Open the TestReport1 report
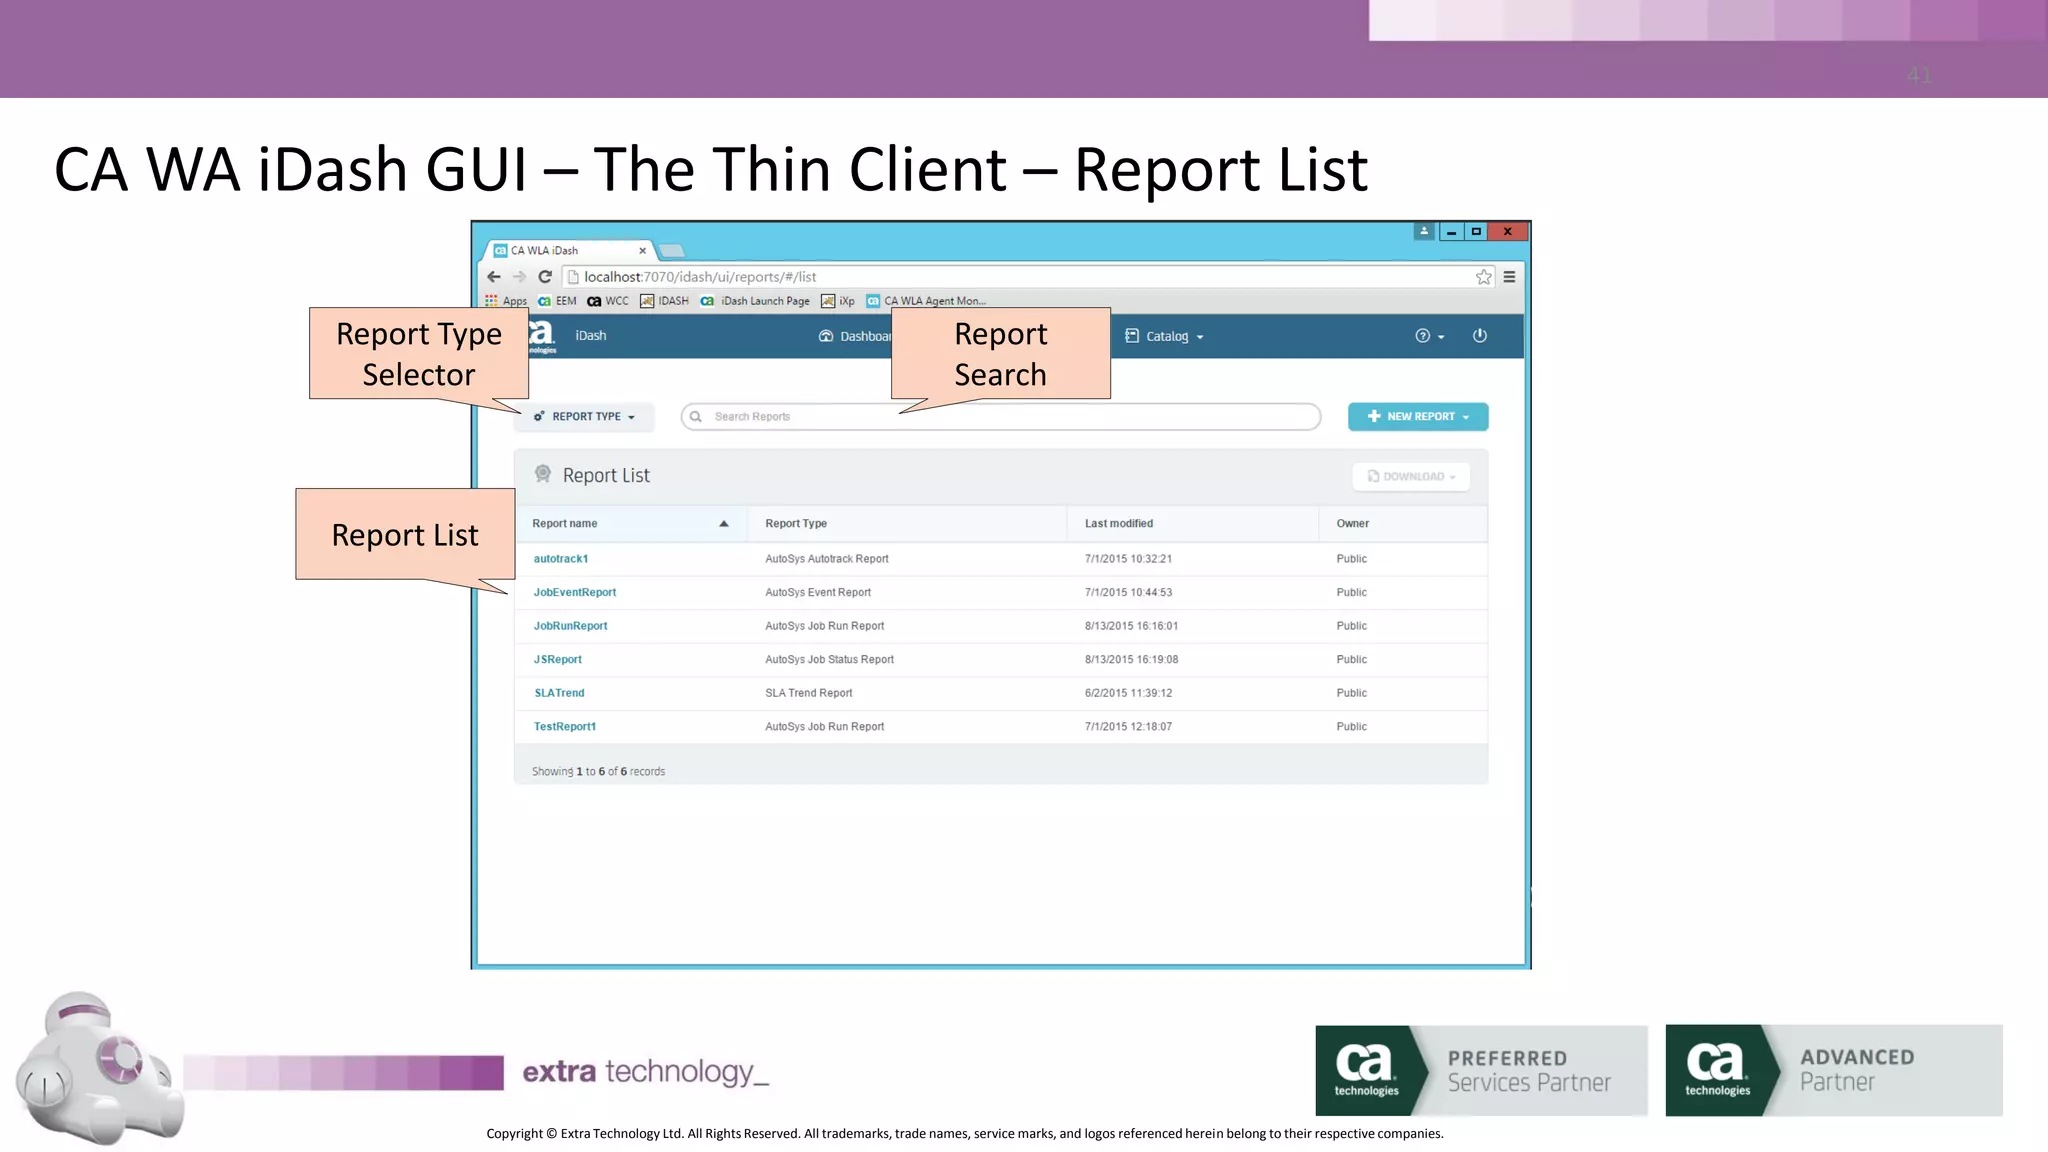 tap(565, 727)
